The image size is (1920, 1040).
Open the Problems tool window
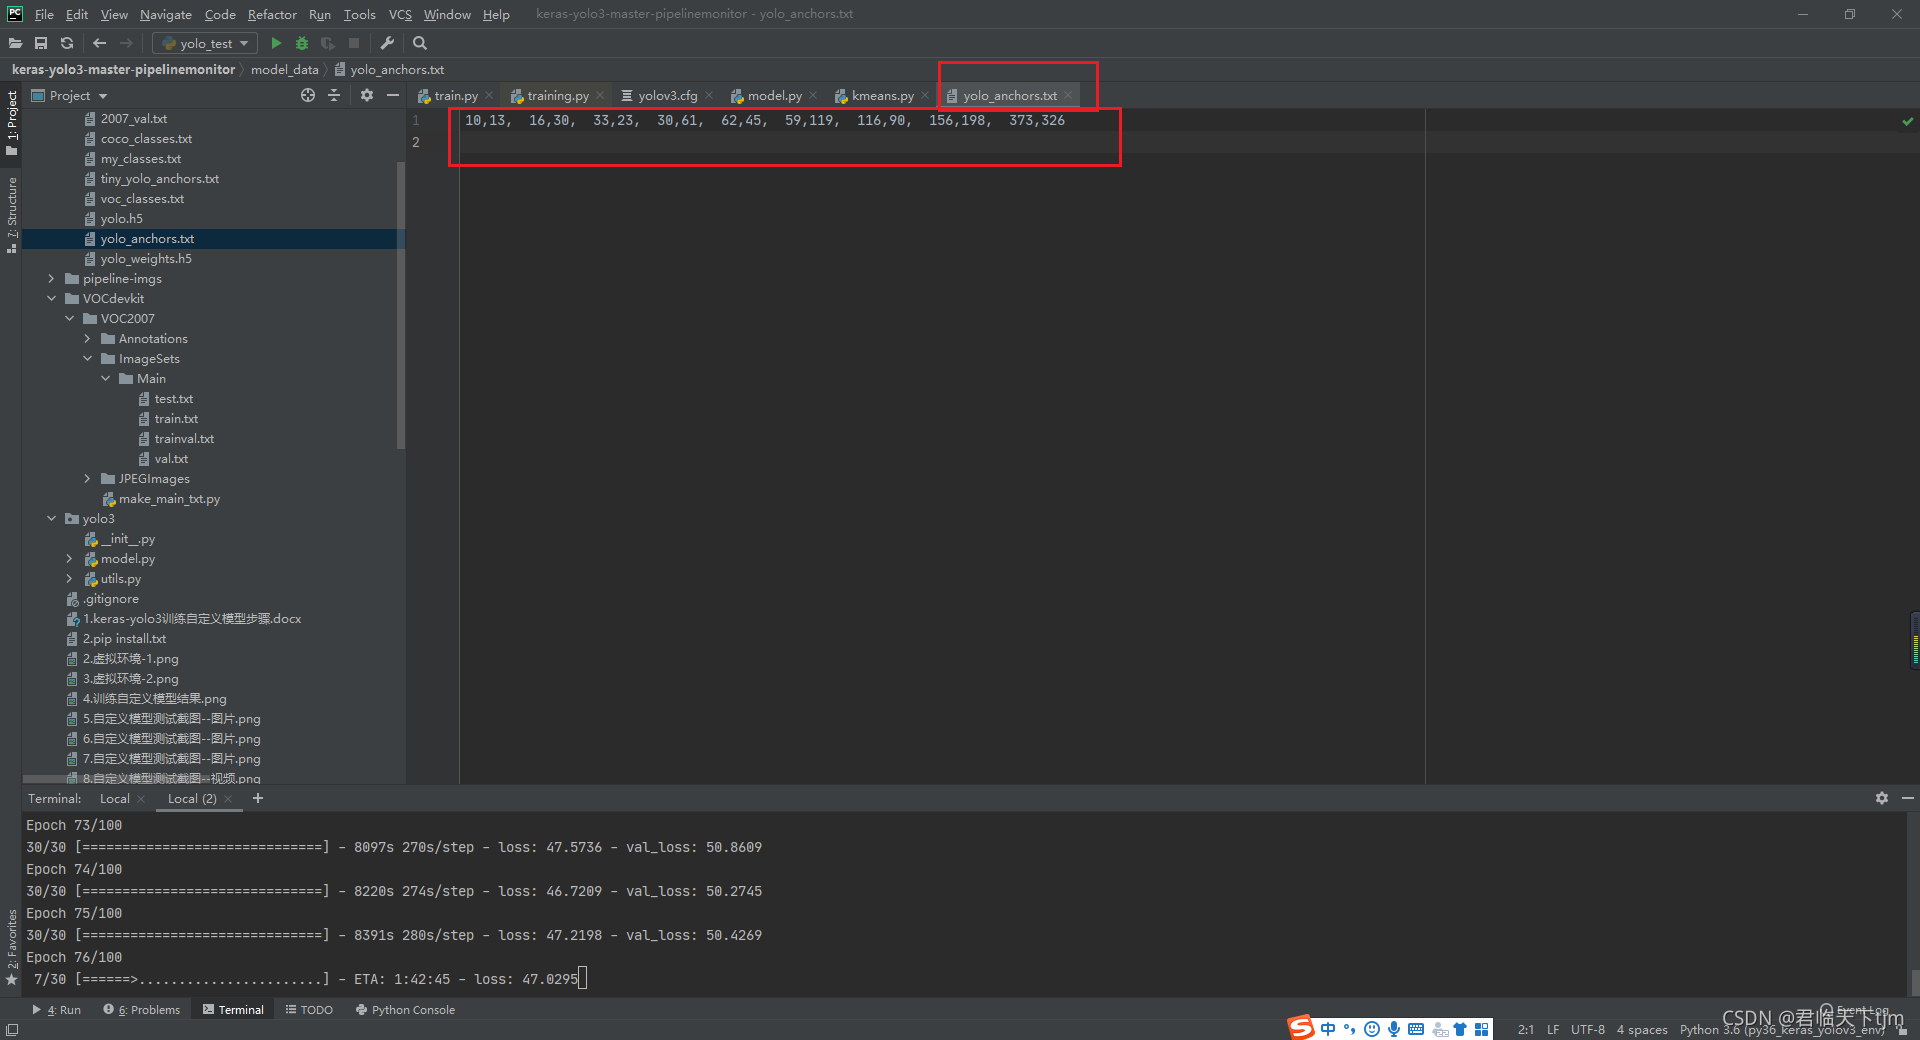(142, 1010)
